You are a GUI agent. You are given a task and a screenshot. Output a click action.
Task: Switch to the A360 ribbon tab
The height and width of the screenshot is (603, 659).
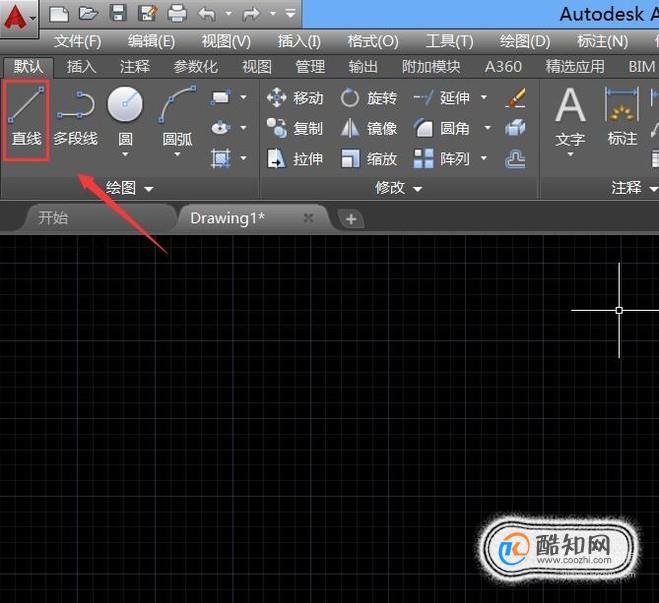pos(503,67)
